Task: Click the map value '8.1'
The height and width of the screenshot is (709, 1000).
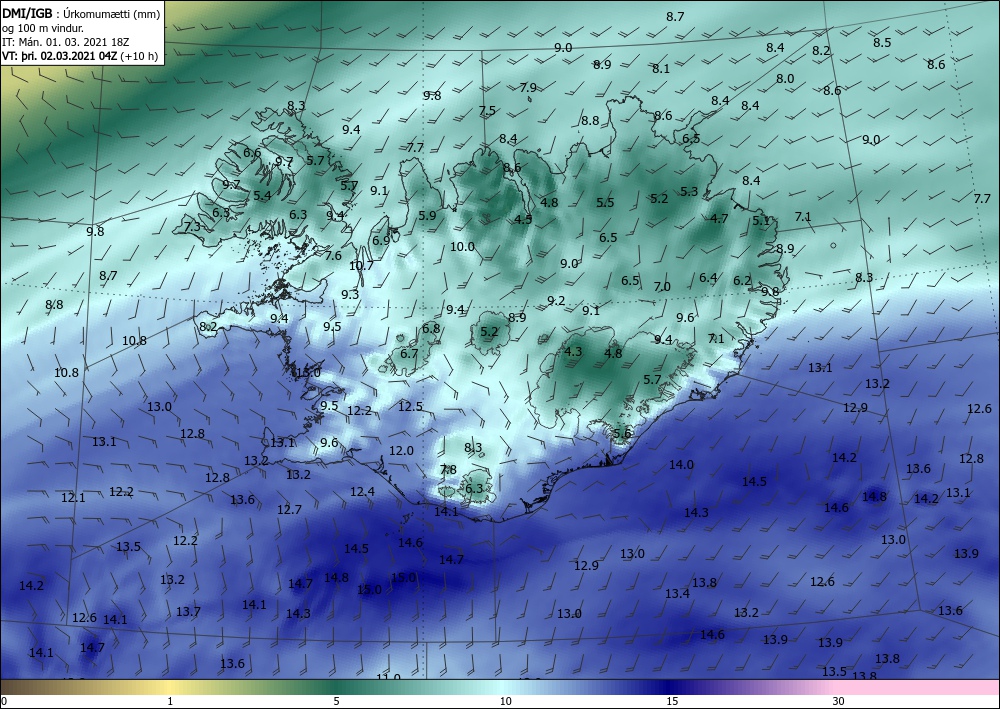Action: point(661,69)
